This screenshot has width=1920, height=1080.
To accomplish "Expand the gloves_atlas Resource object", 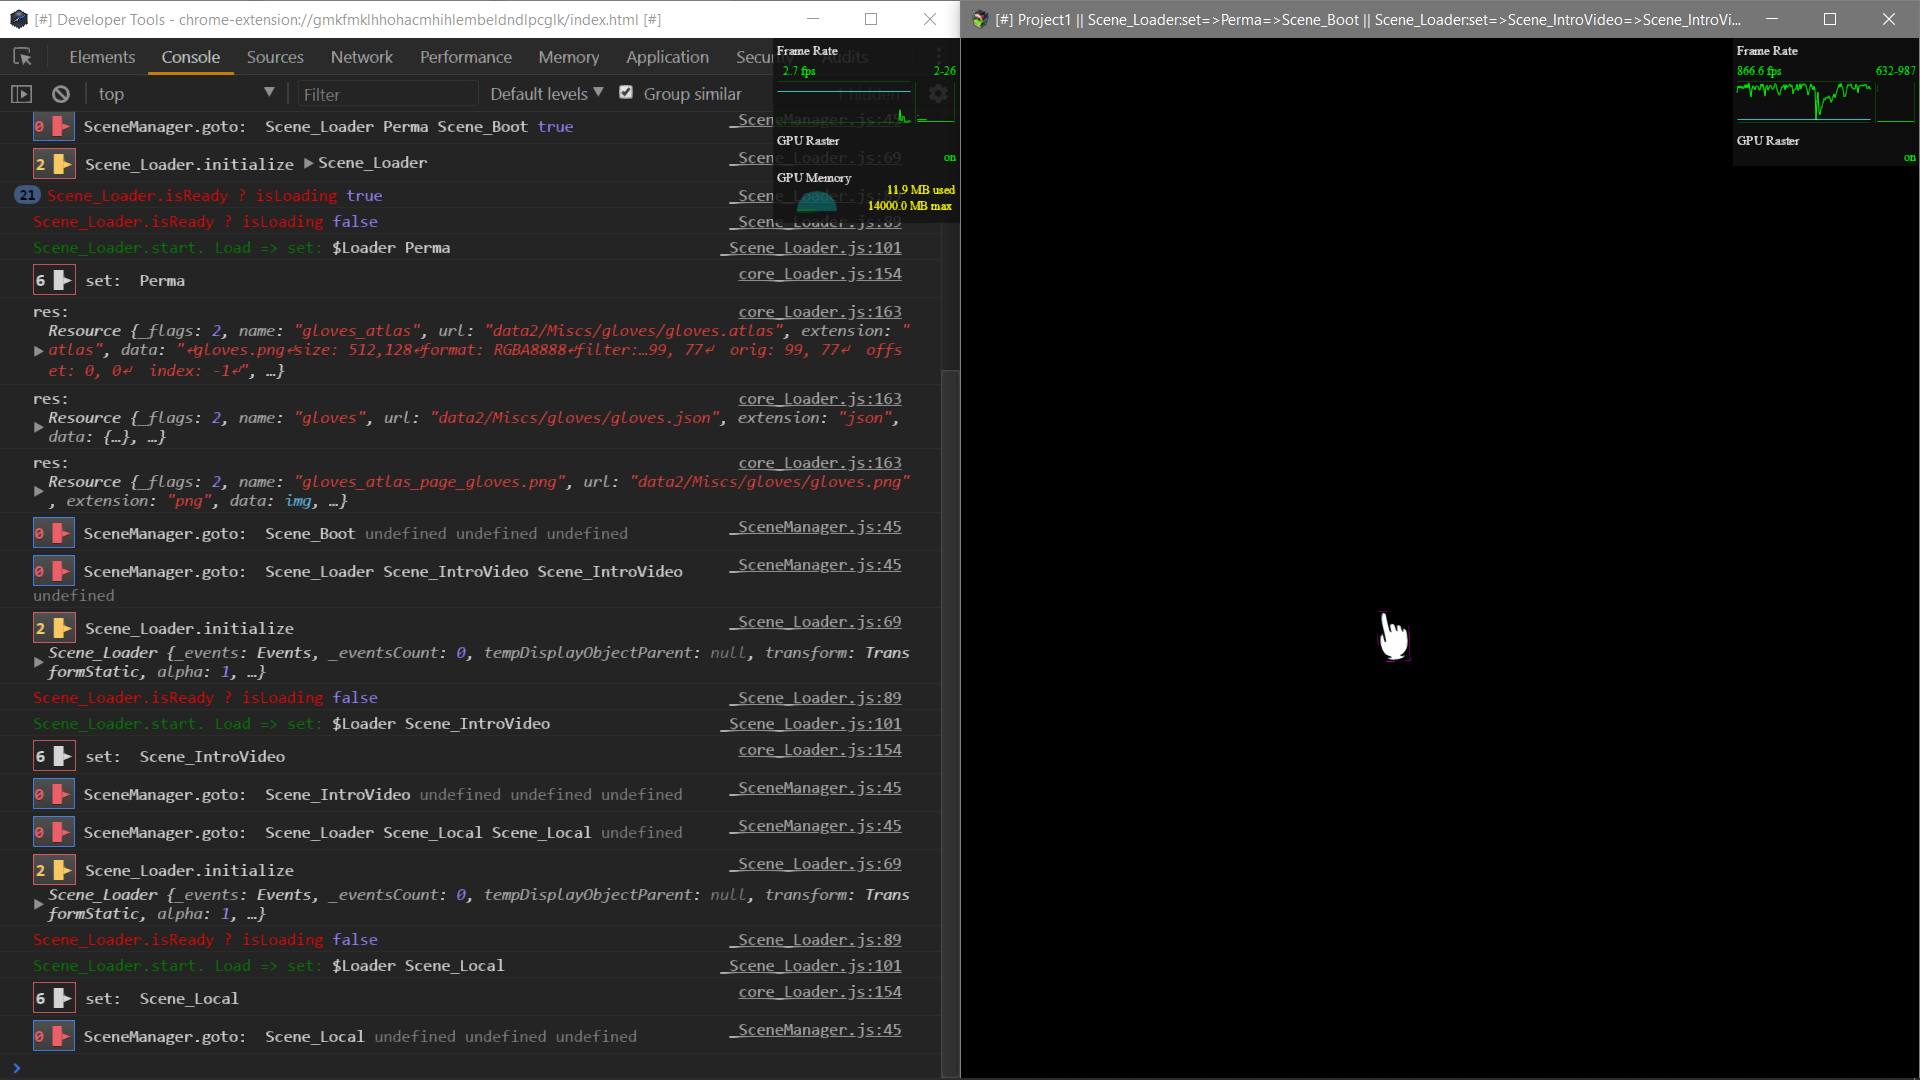I will coord(39,351).
